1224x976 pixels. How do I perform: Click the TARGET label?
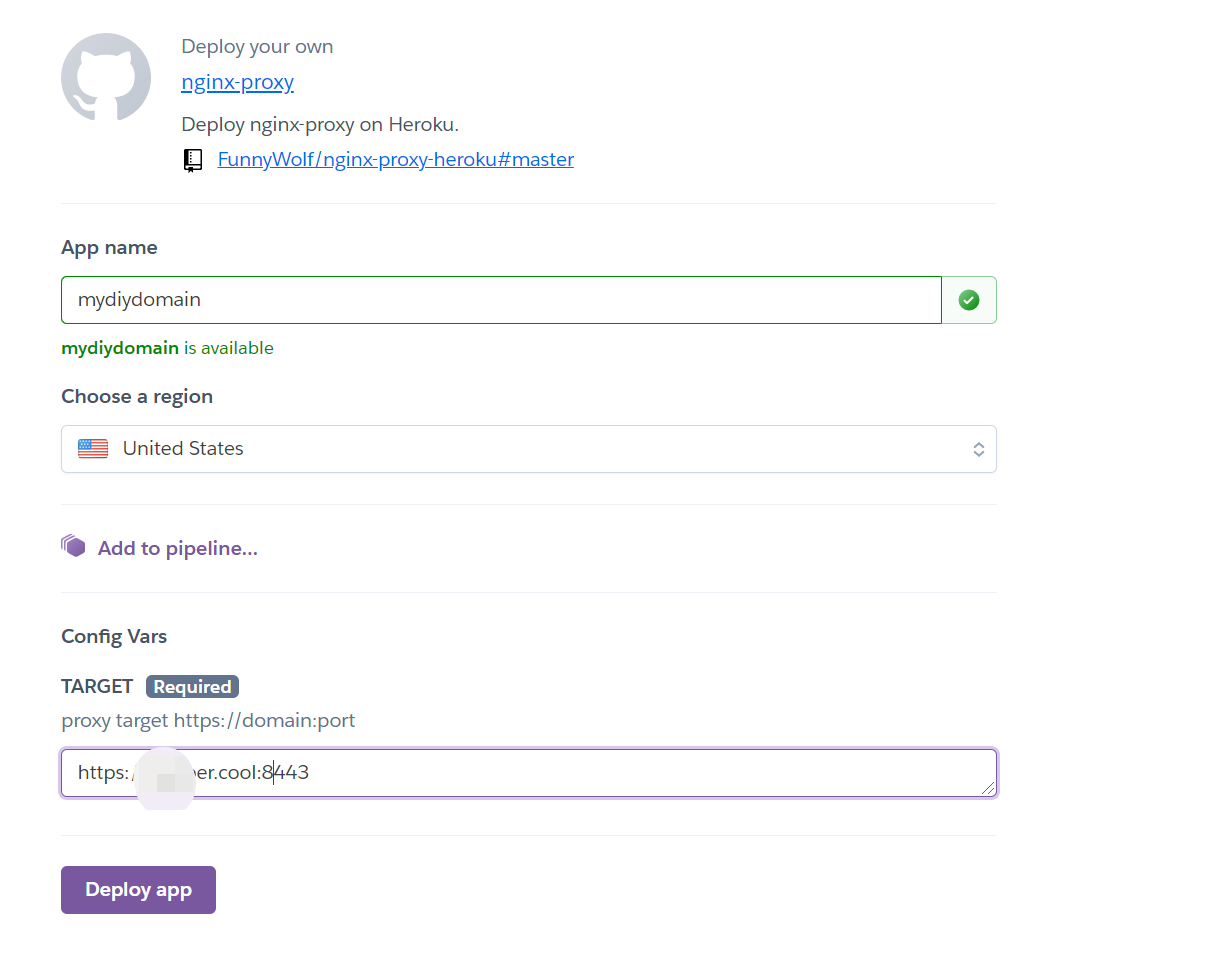coord(97,686)
